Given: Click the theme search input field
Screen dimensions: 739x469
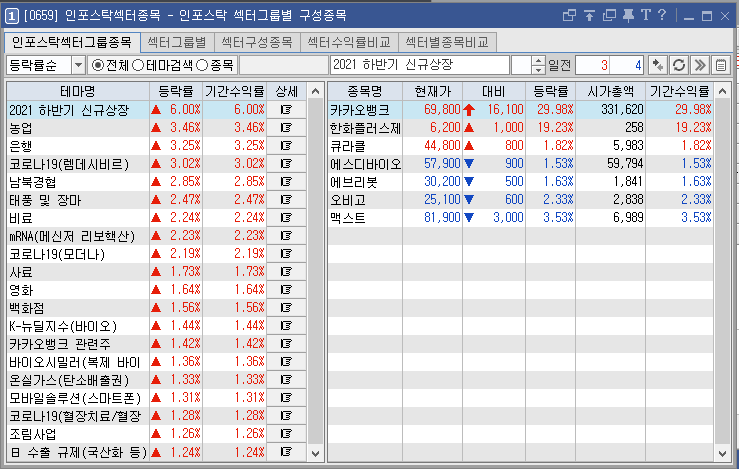Looking at the screenshot, I should coord(284,65).
